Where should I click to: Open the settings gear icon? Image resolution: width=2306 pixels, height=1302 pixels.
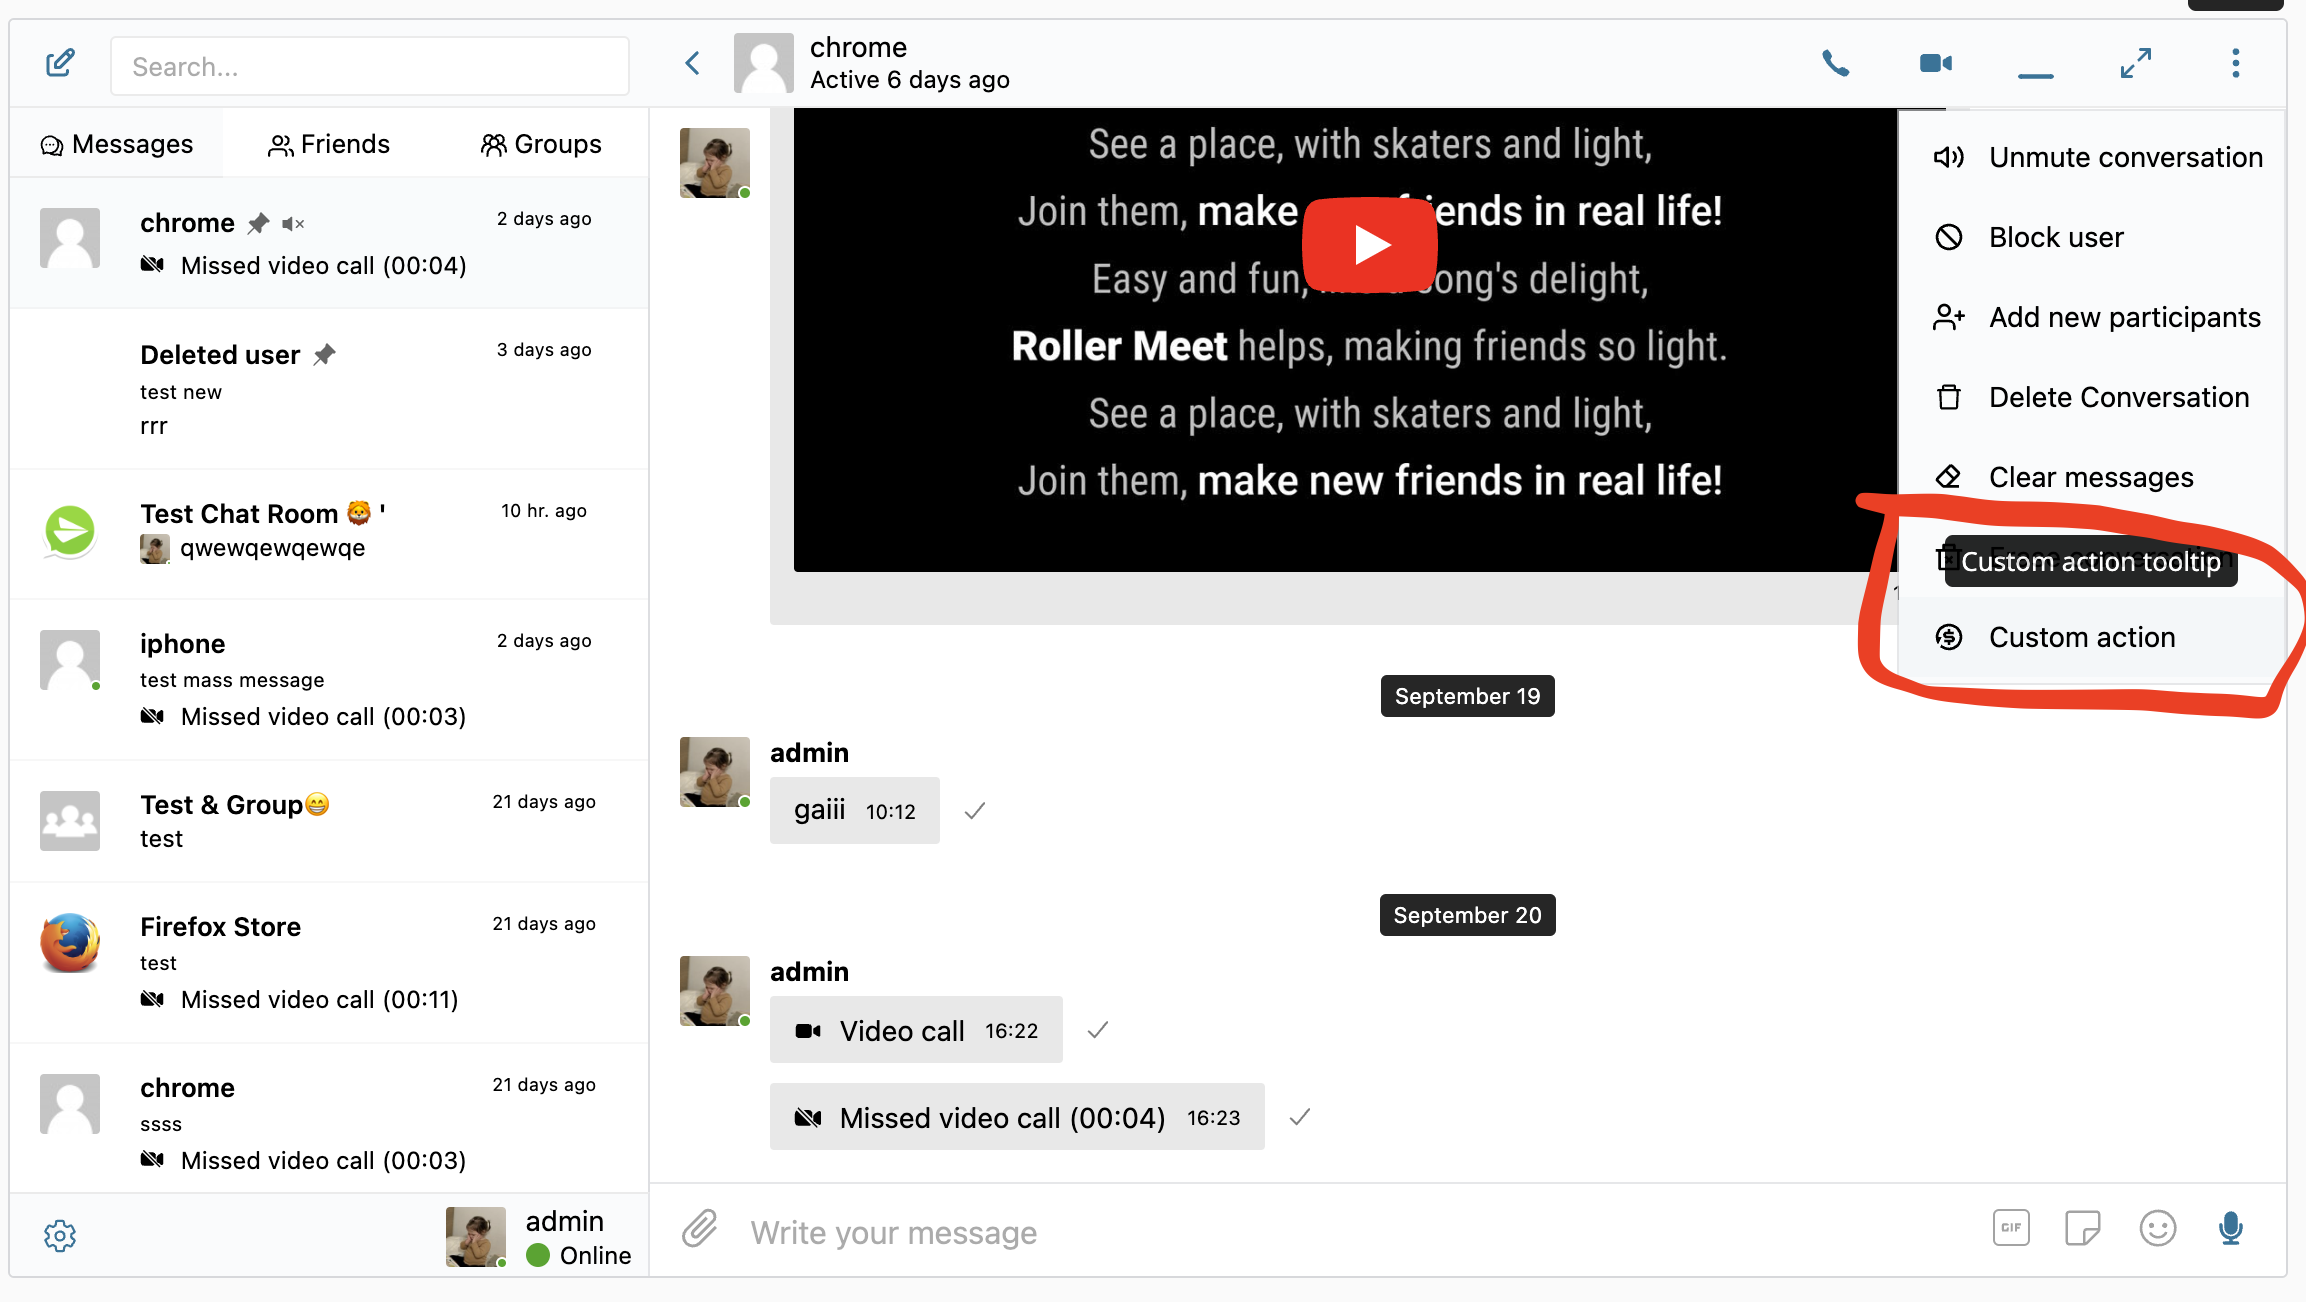[x=60, y=1236]
